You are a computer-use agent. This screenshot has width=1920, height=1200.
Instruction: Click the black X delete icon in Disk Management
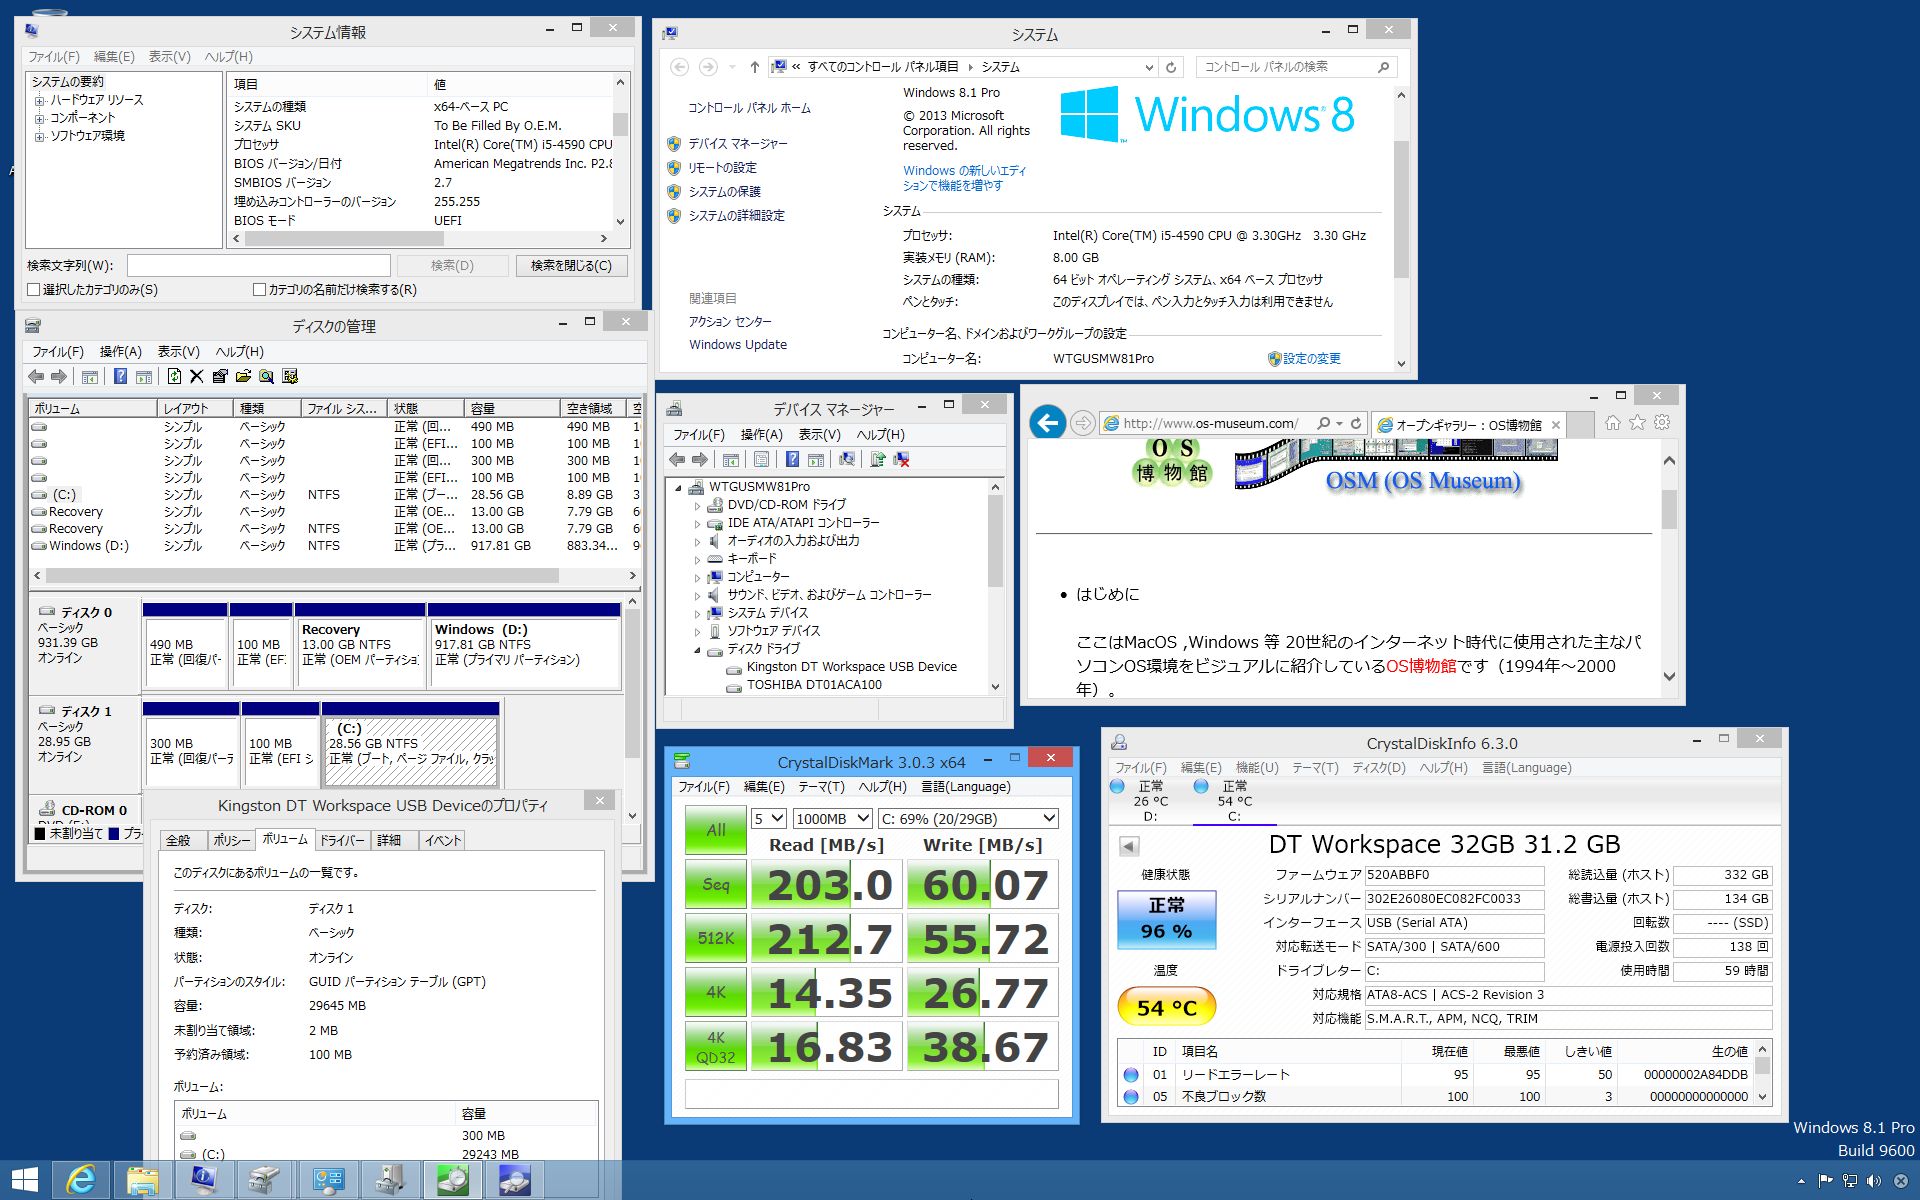coord(196,376)
